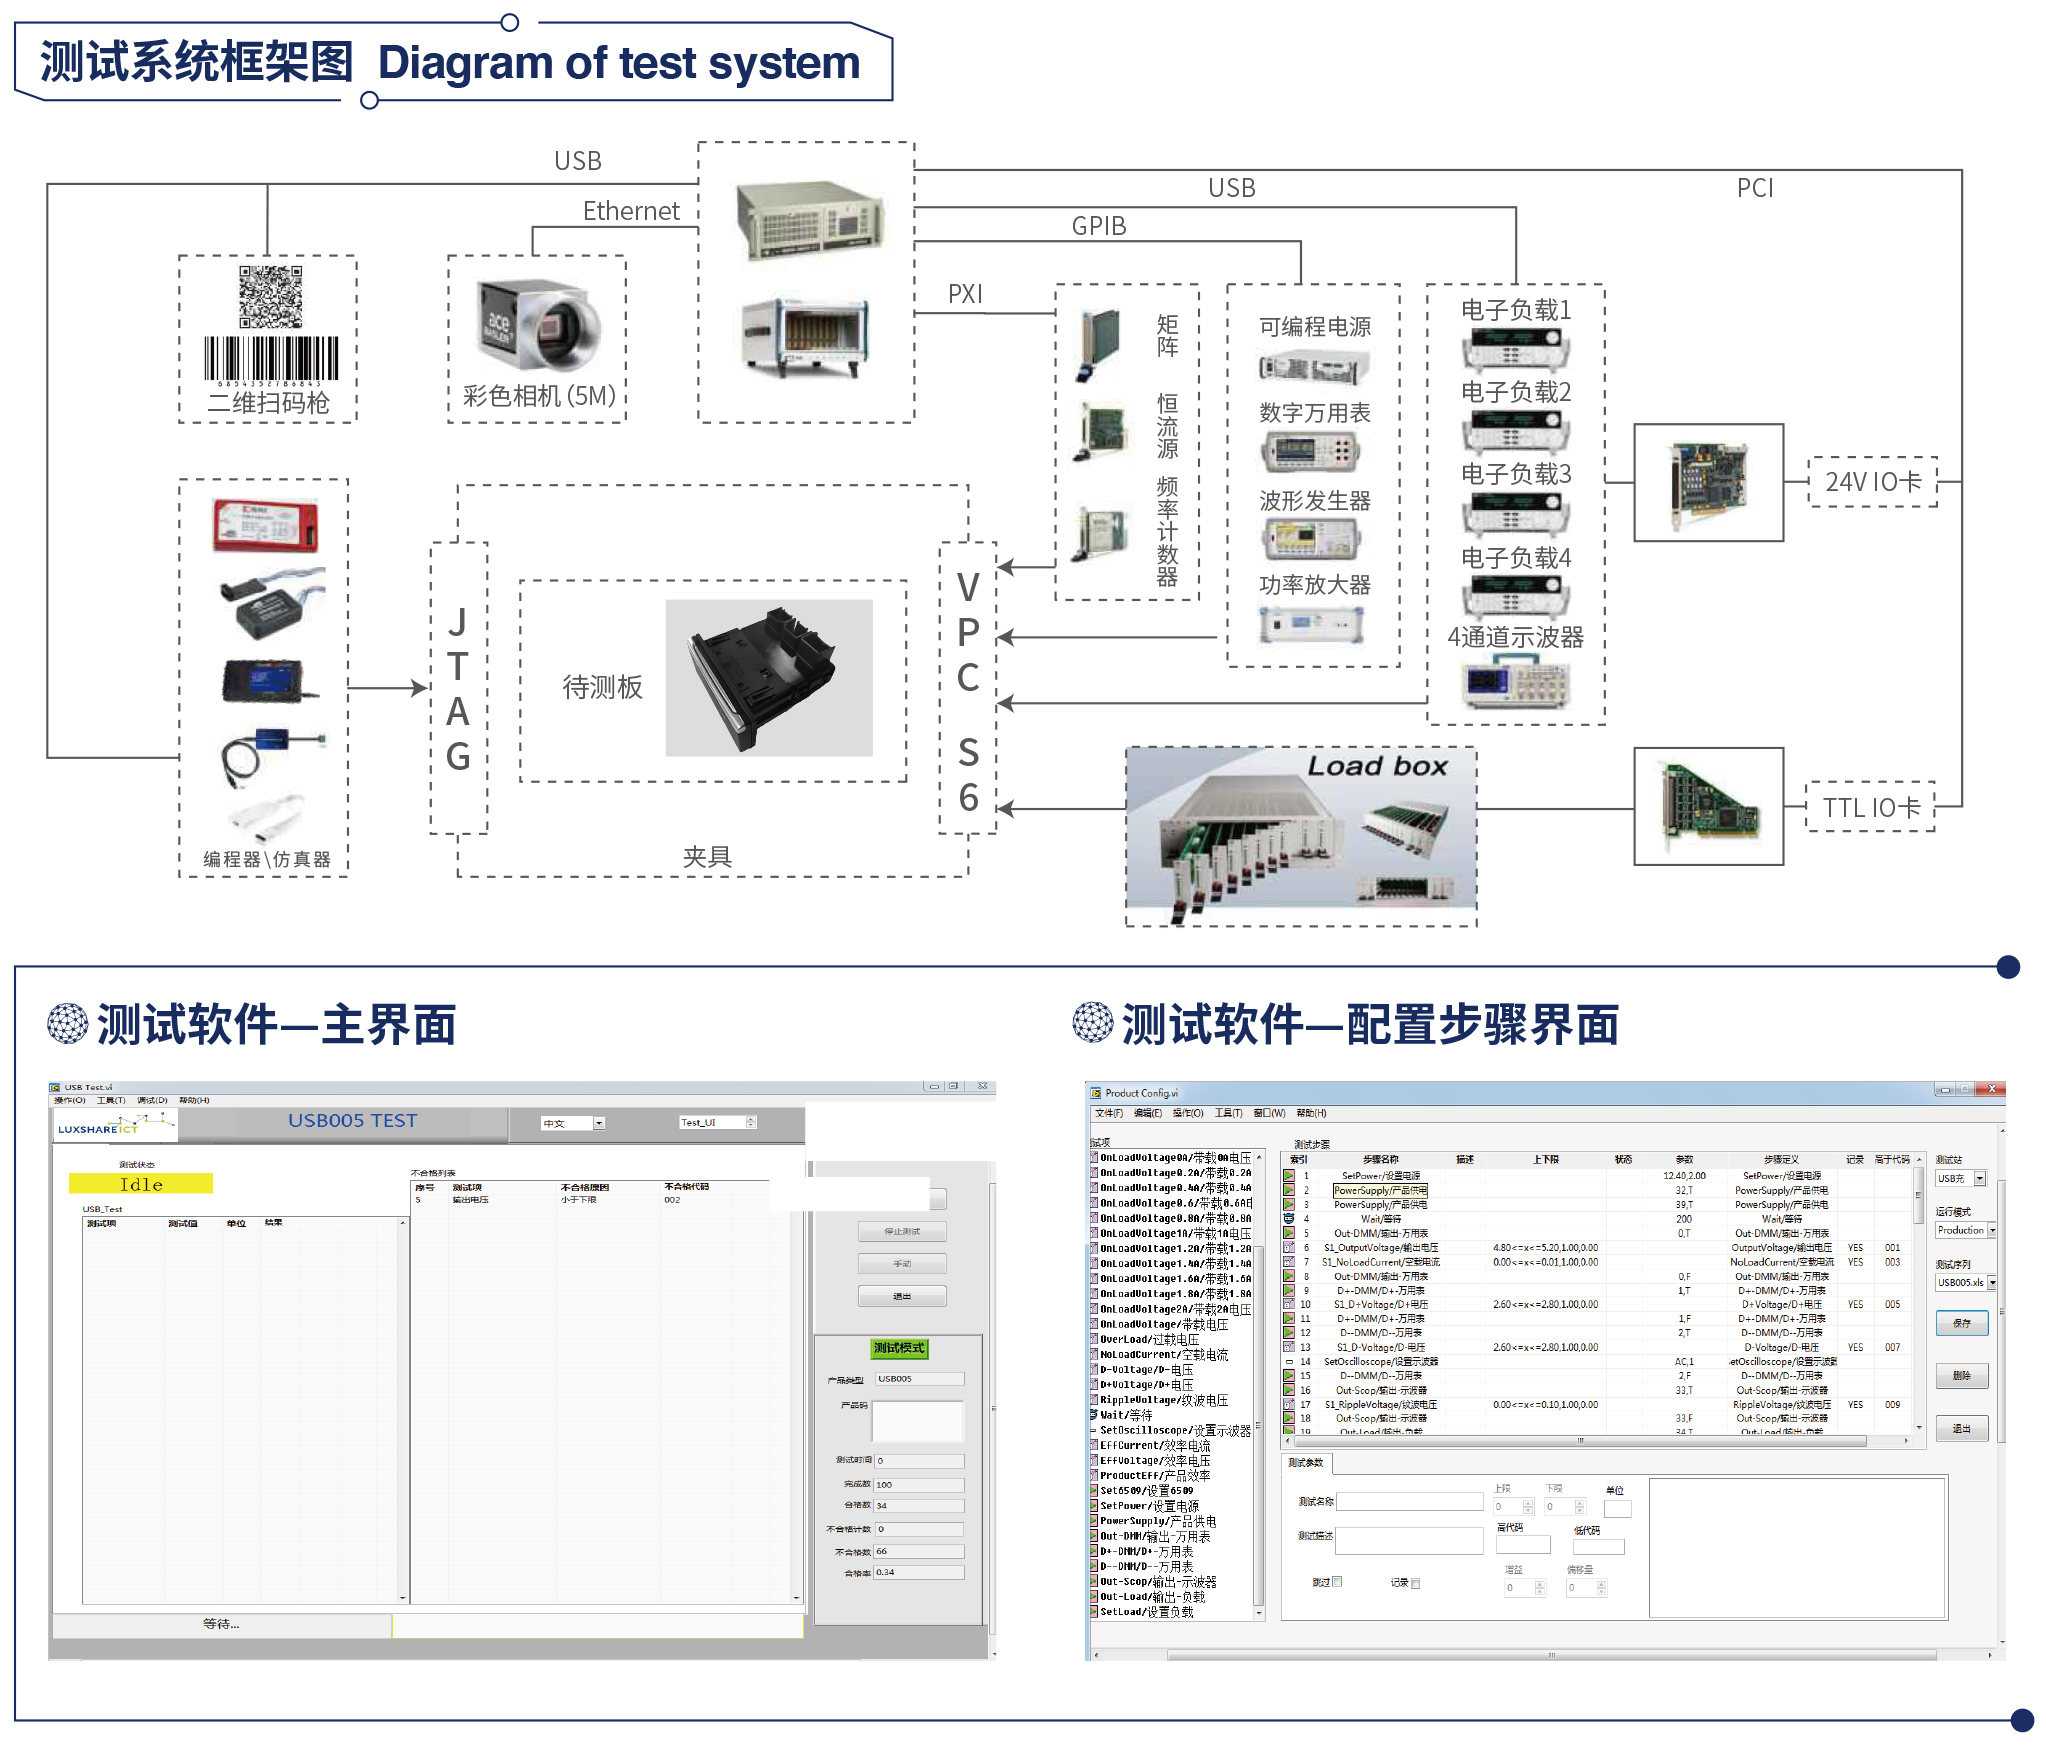
Task: Click the Wait/等待 step icon on row 4
Action: [1289, 1219]
